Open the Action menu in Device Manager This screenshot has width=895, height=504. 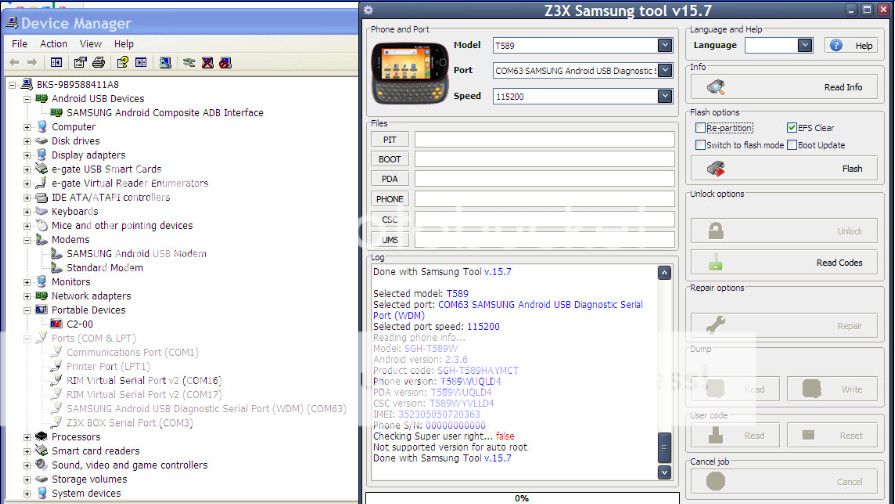coord(54,43)
